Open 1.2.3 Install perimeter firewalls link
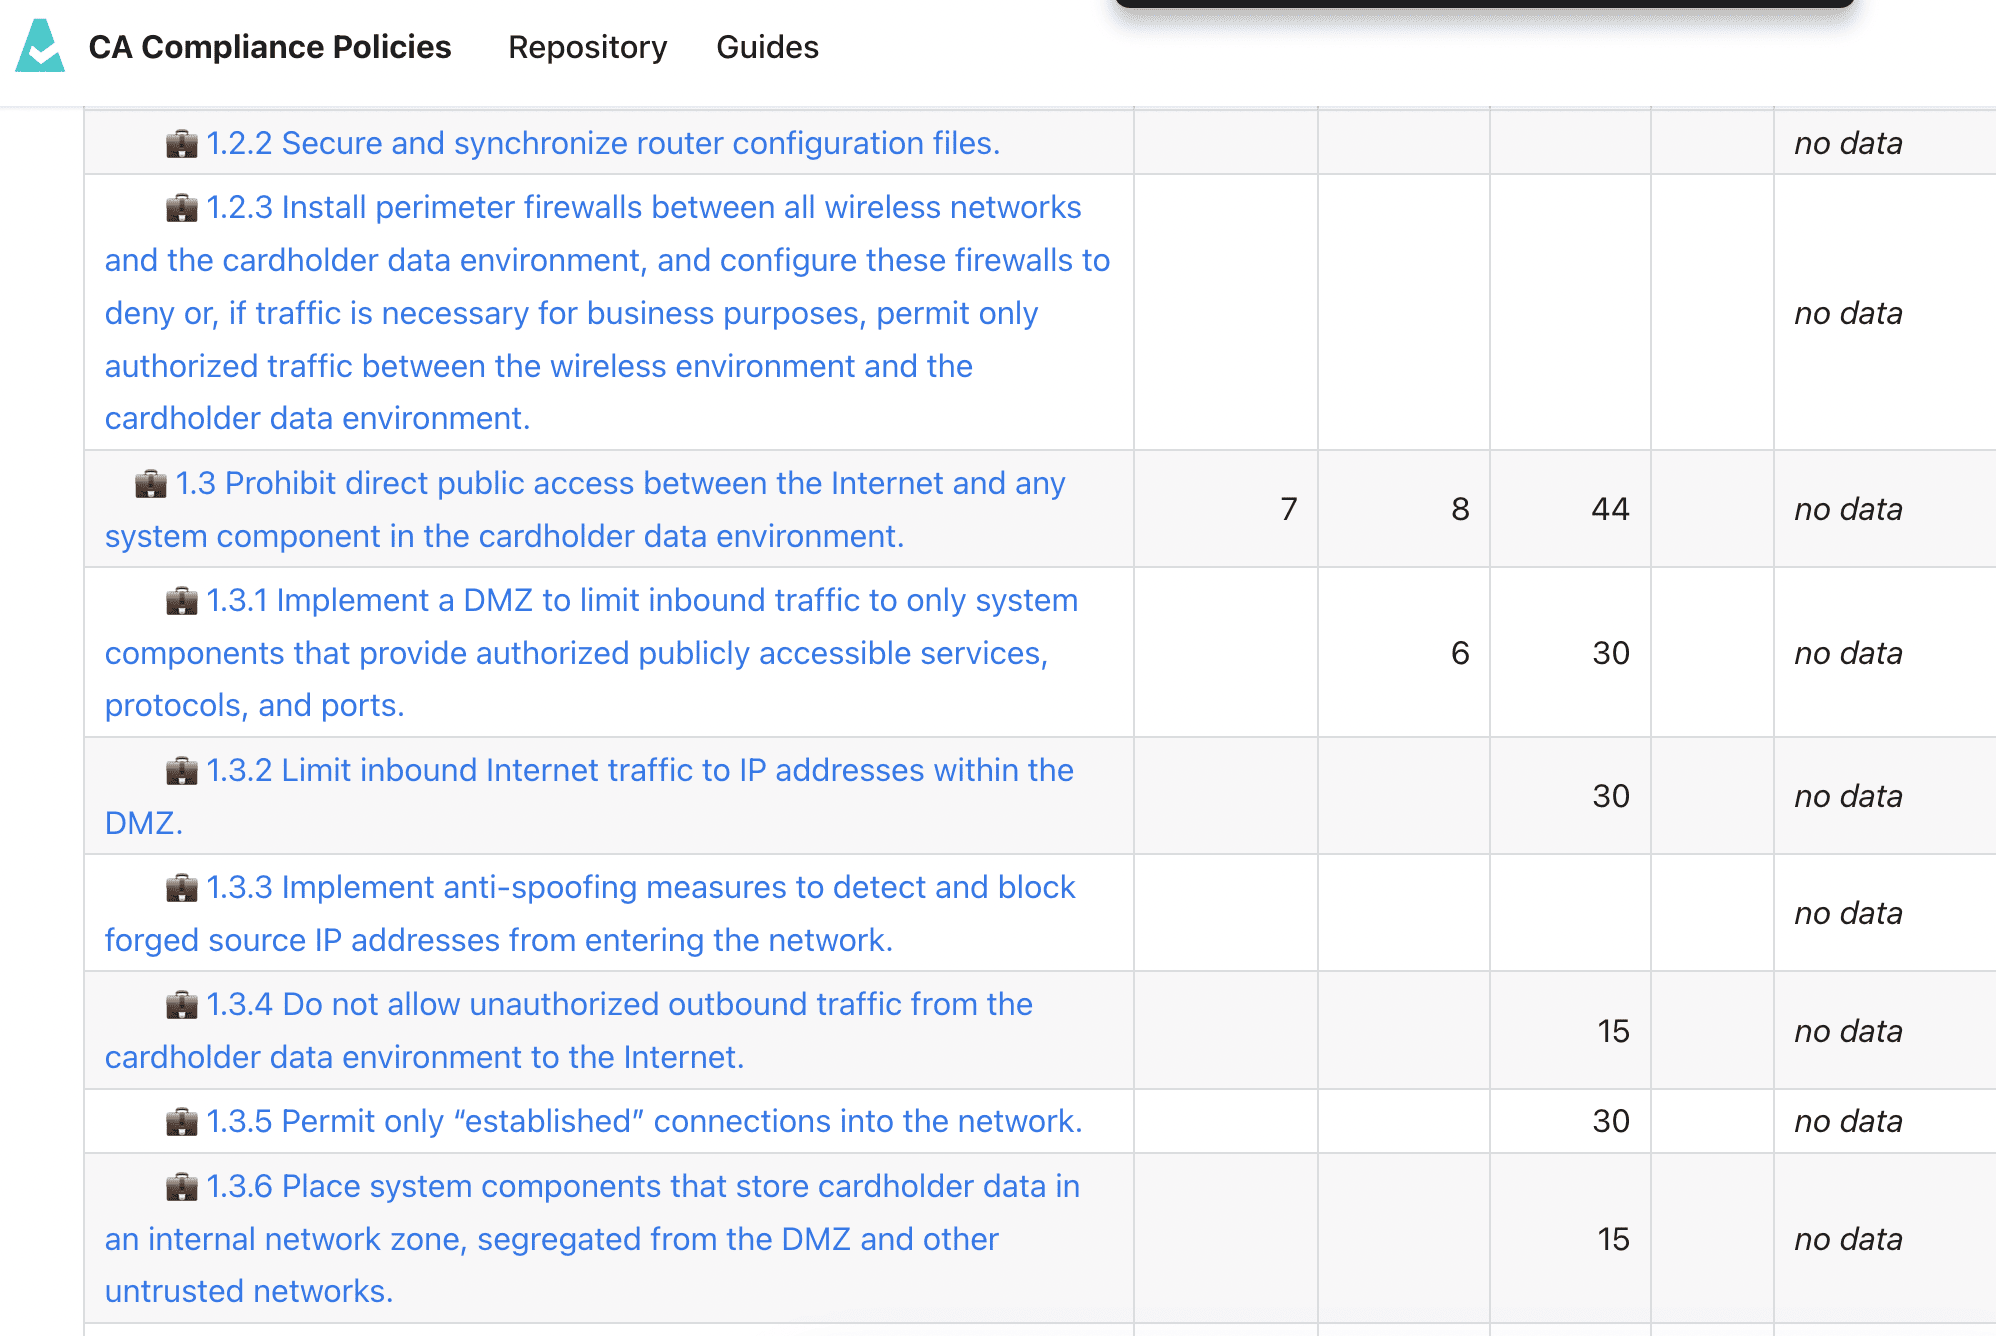Image resolution: width=1996 pixels, height=1336 pixels. click(608, 313)
